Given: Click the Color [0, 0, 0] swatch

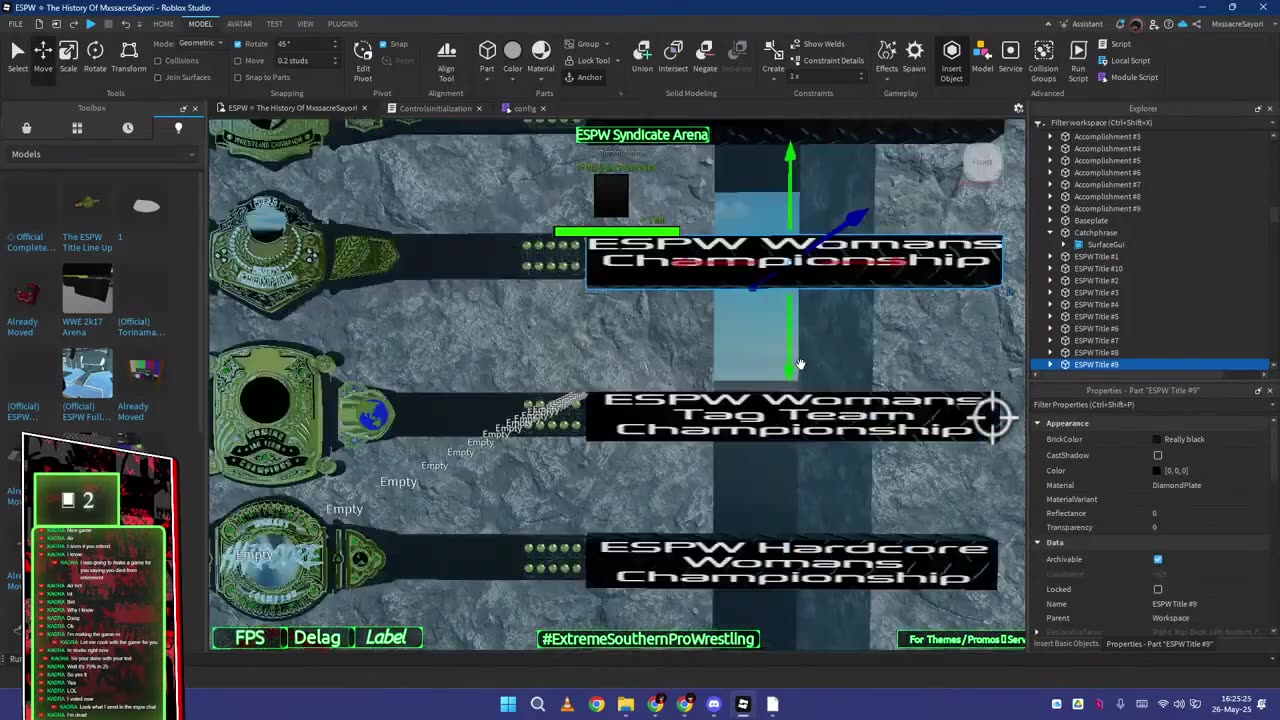Looking at the screenshot, I should click(1157, 470).
